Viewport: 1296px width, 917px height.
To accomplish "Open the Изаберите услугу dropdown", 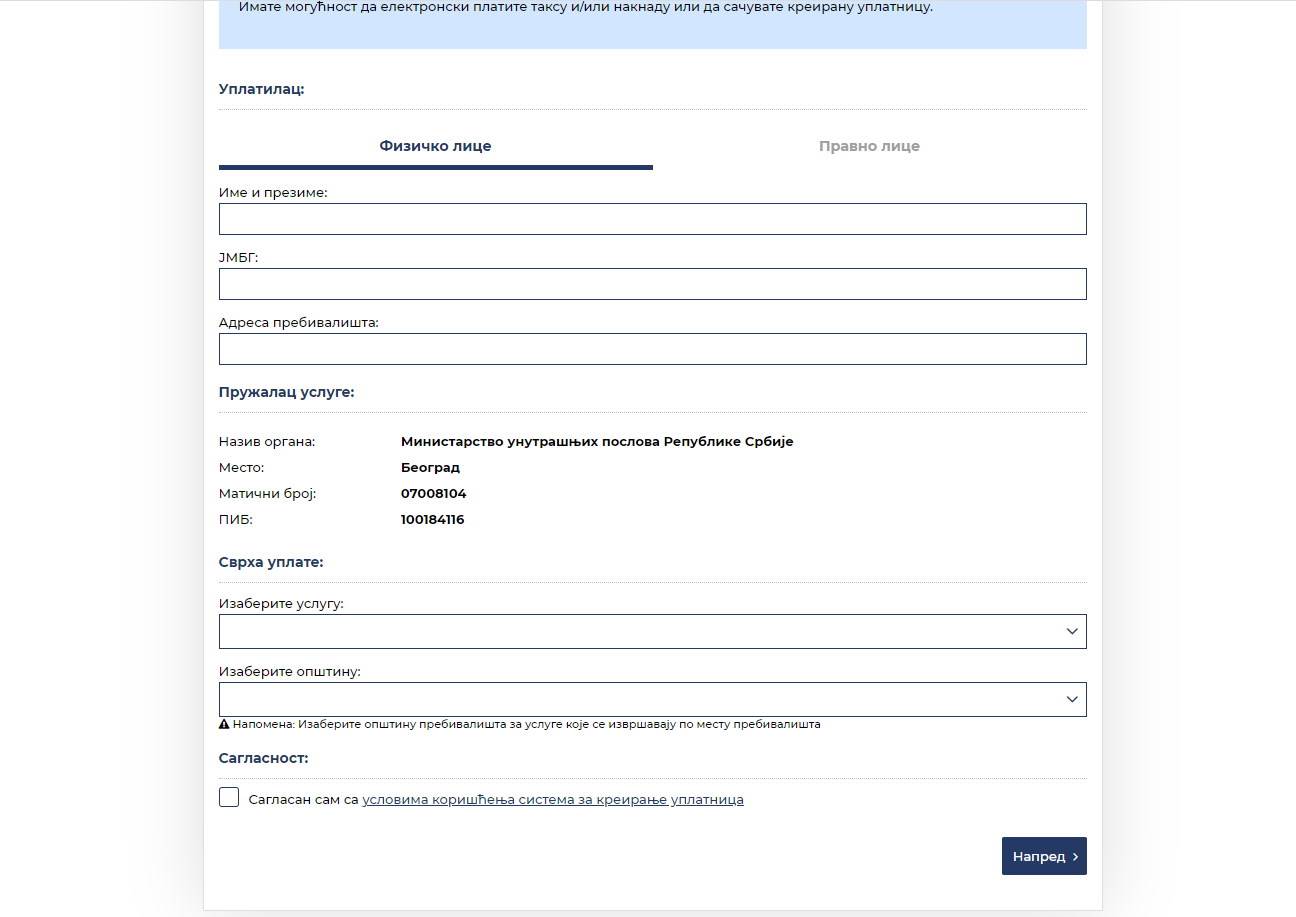I will coord(640,632).
